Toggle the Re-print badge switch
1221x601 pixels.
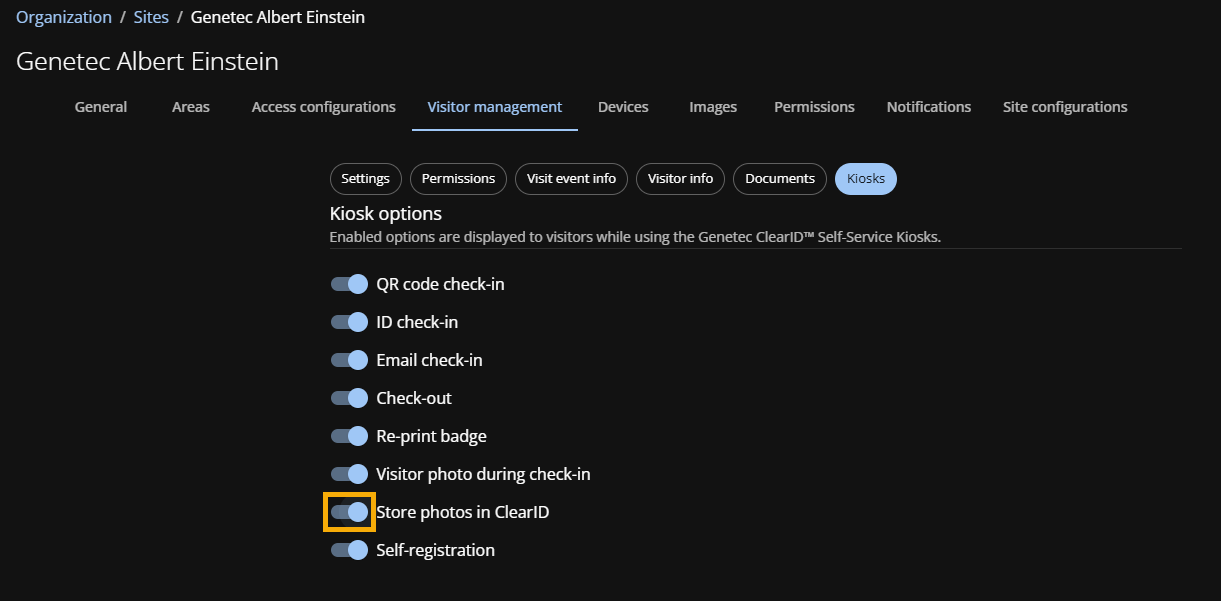coord(349,436)
